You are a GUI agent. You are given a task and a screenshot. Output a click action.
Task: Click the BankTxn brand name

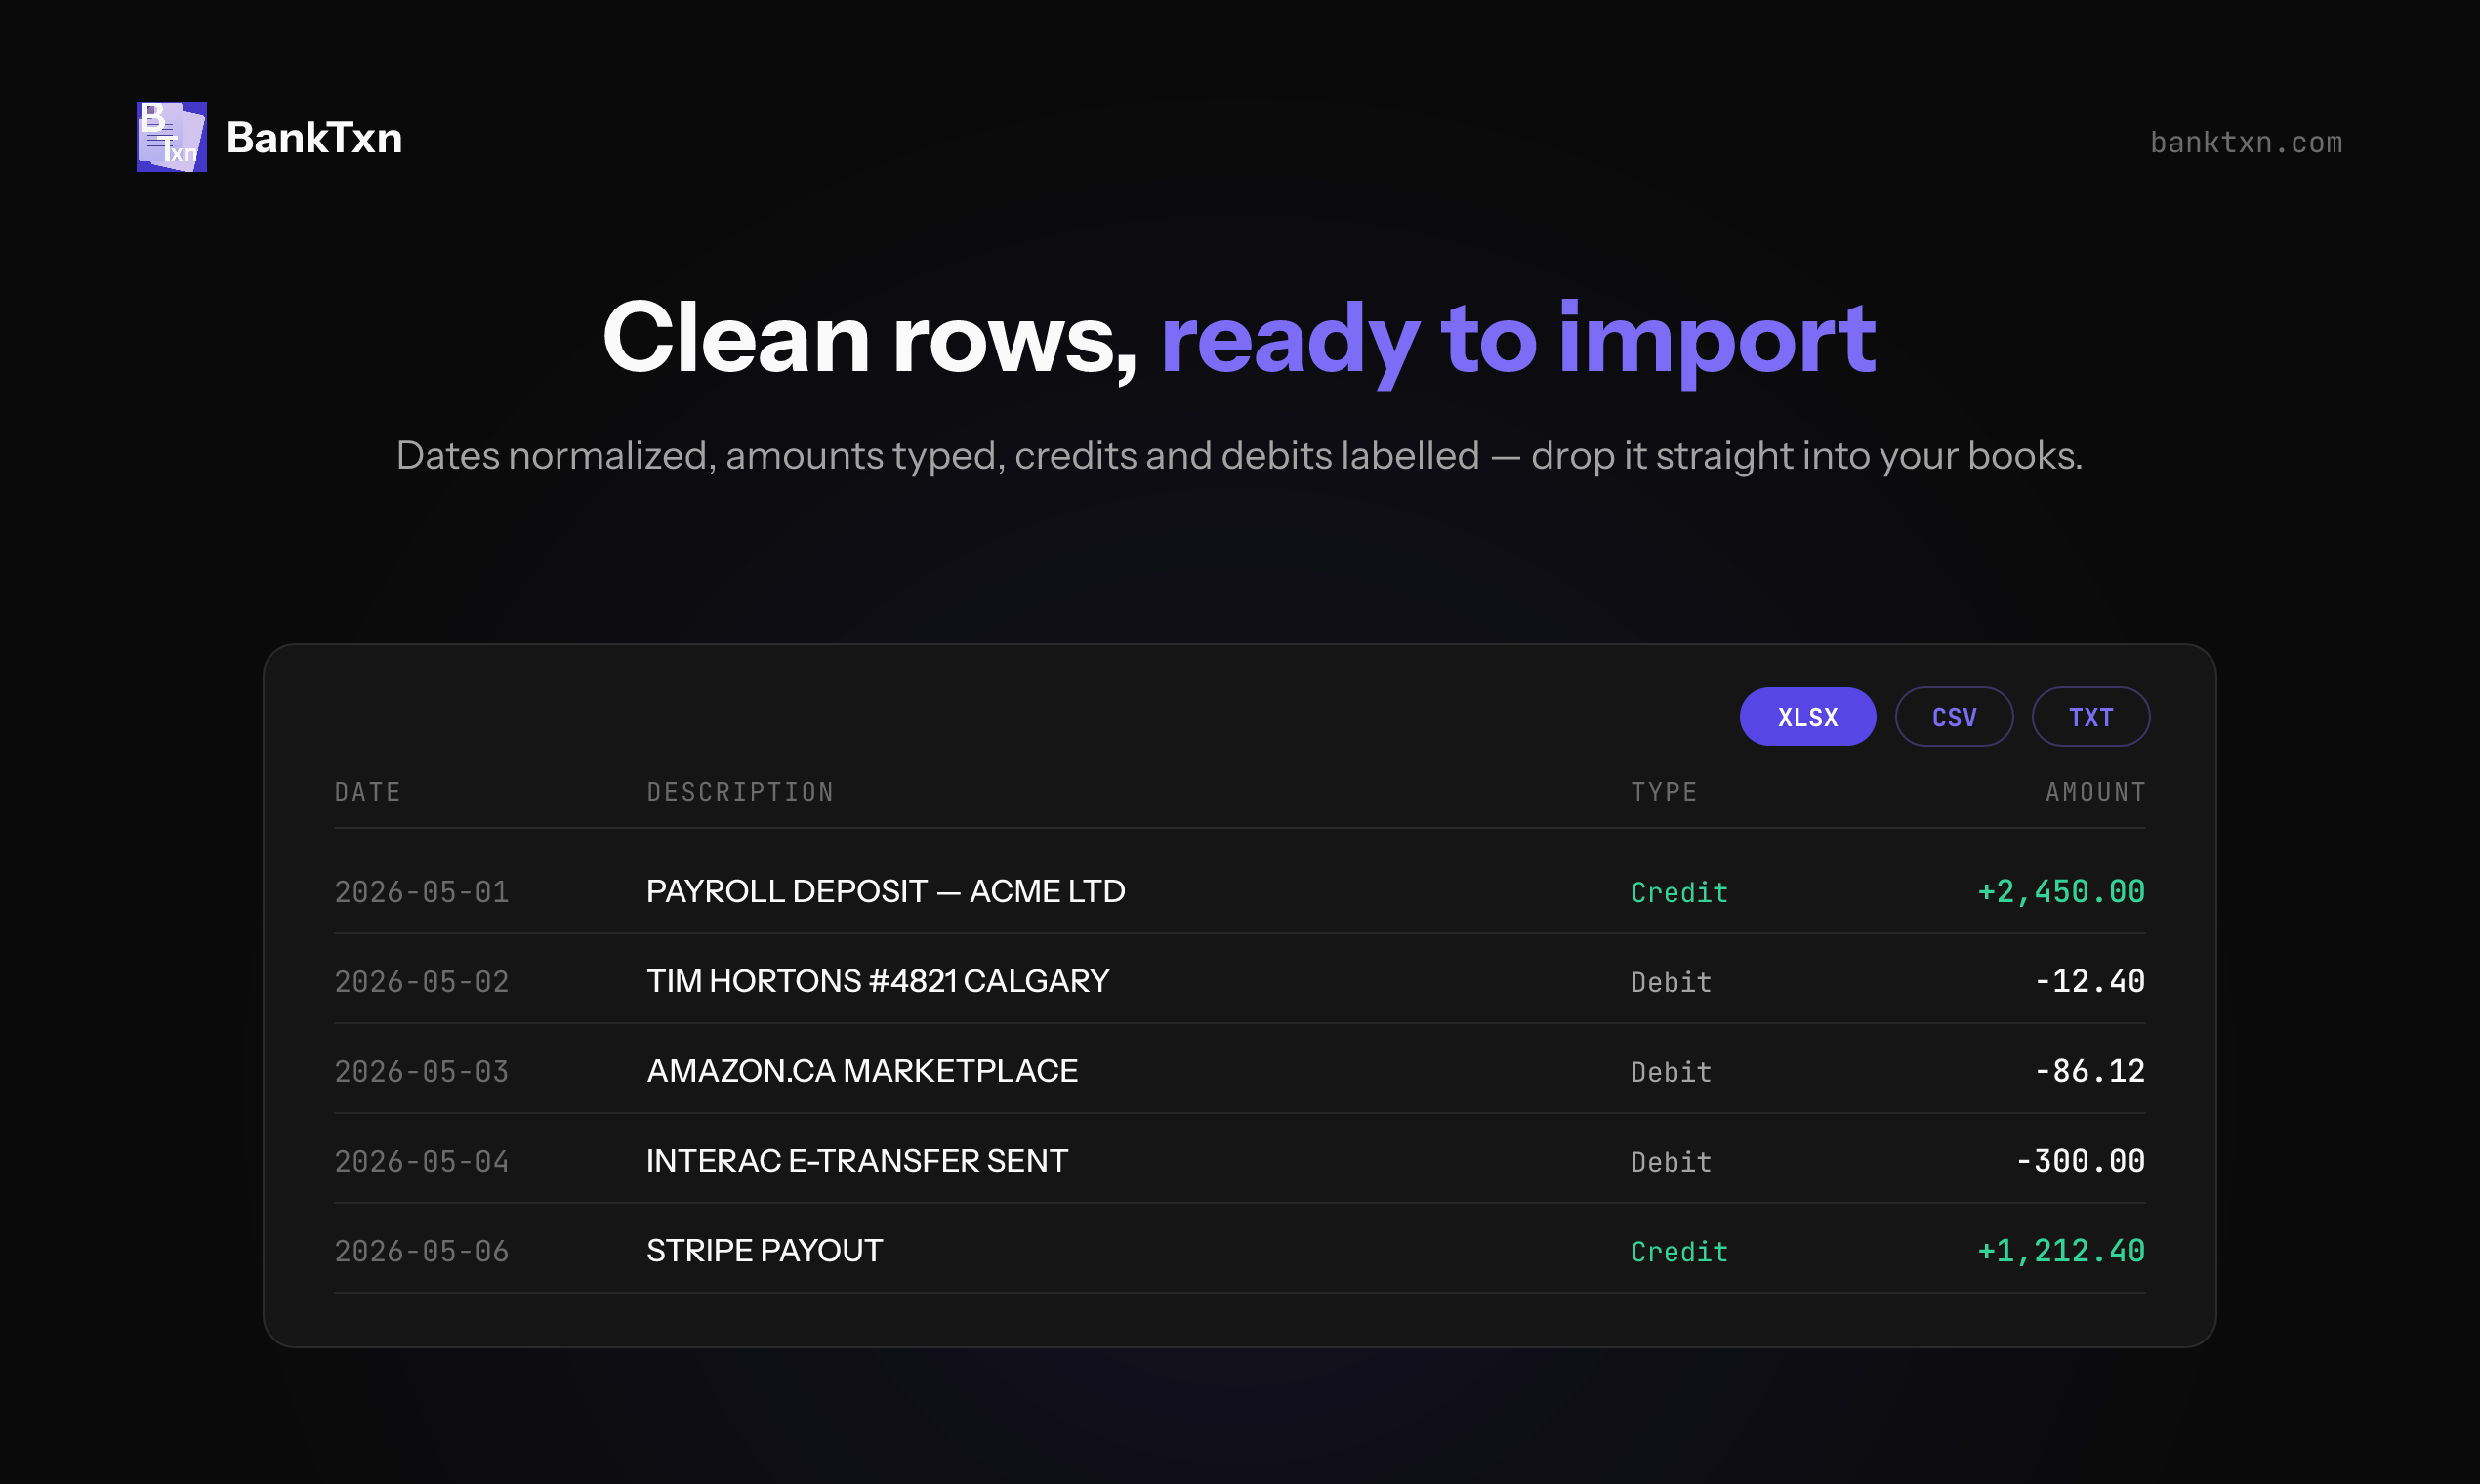(314, 138)
